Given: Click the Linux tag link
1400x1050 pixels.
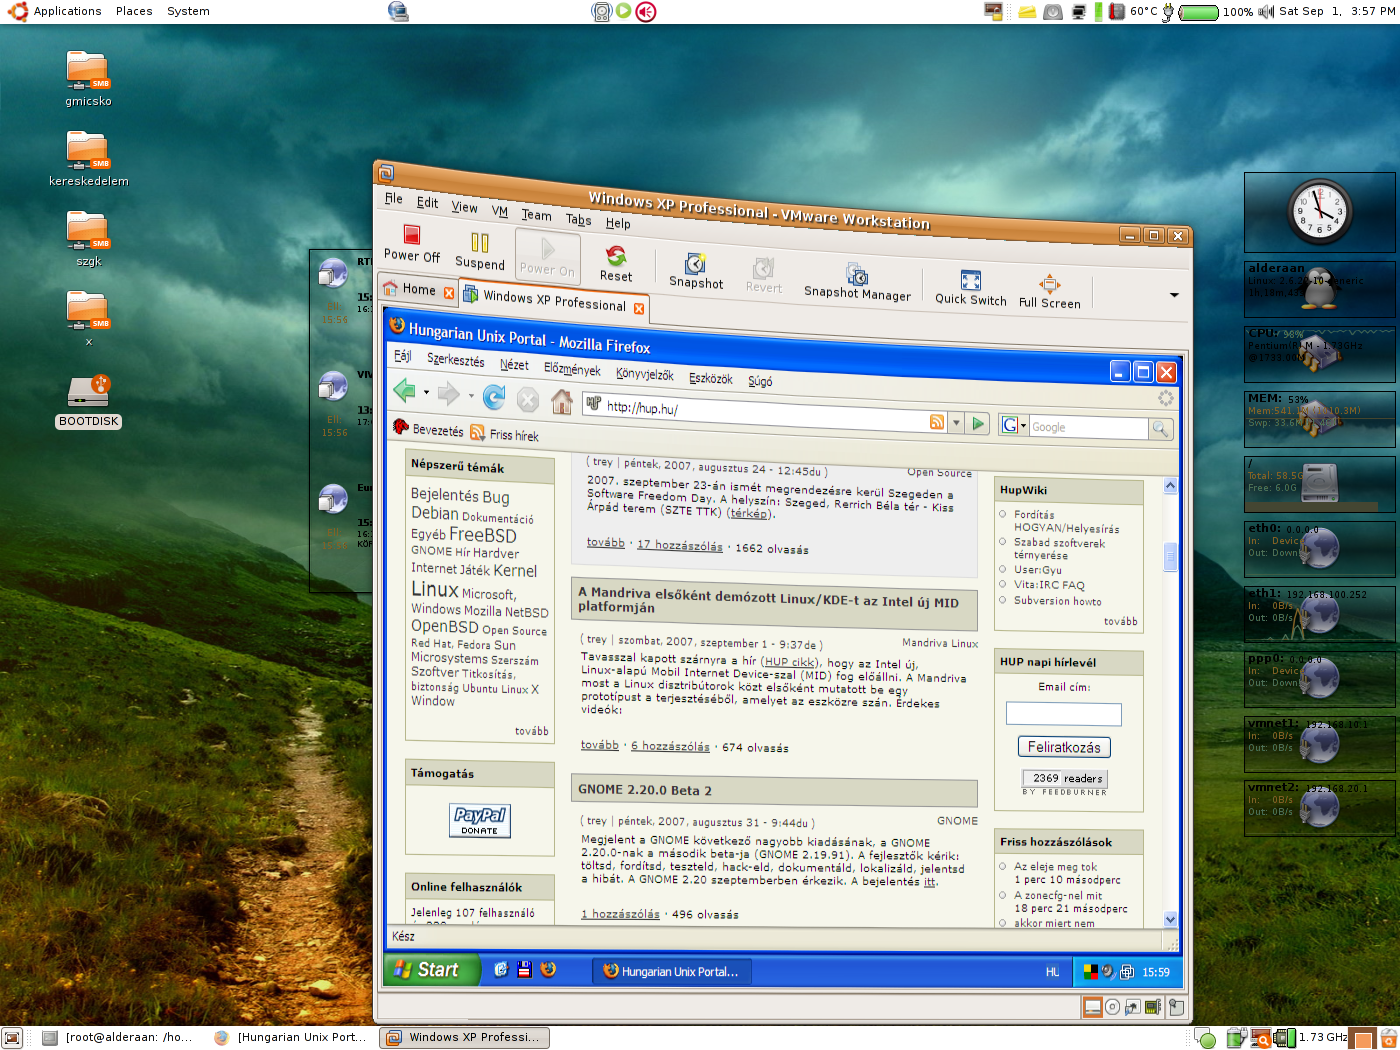Looking at the screenshot, I should (435, 590).
